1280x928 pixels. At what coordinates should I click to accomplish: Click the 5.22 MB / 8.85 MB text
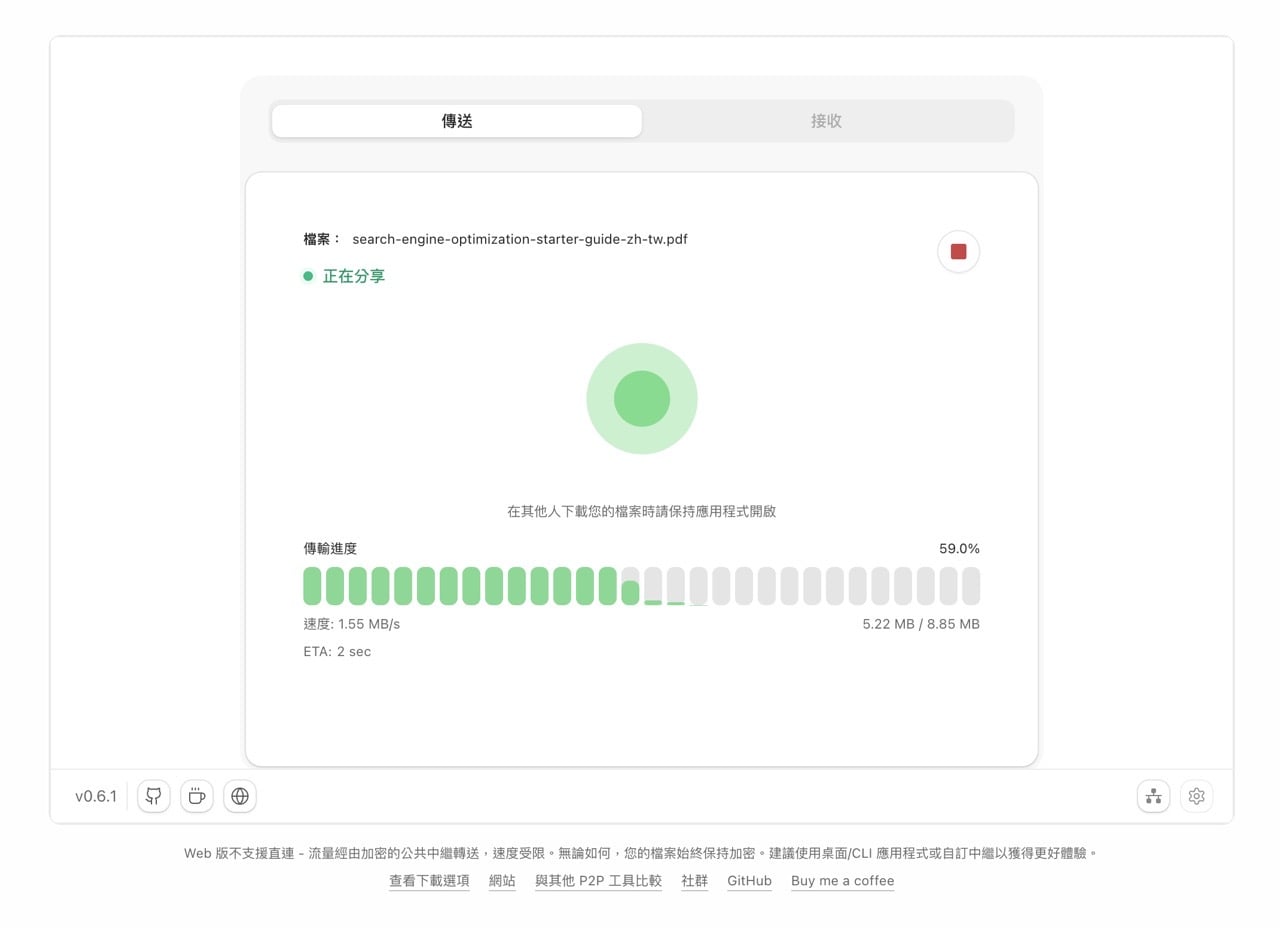(921, 624)
